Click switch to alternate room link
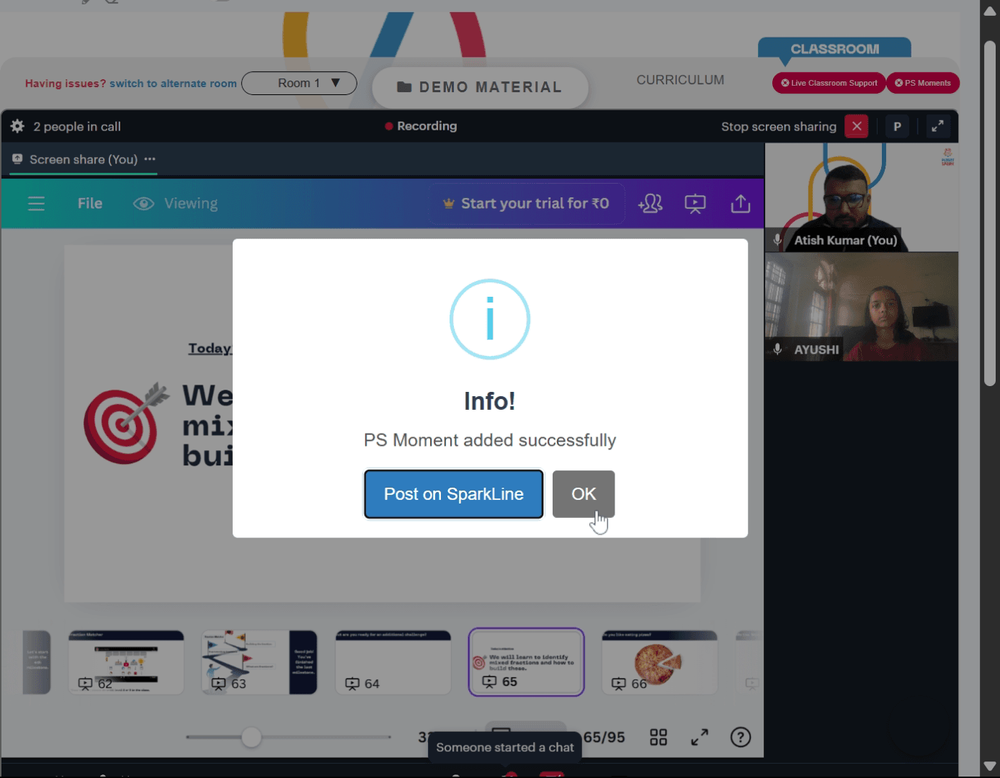This screenshot has width=1000, height=778. coord(173,84)
